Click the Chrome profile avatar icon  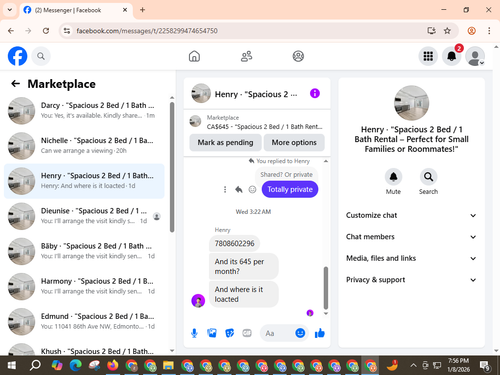(471, 31)
